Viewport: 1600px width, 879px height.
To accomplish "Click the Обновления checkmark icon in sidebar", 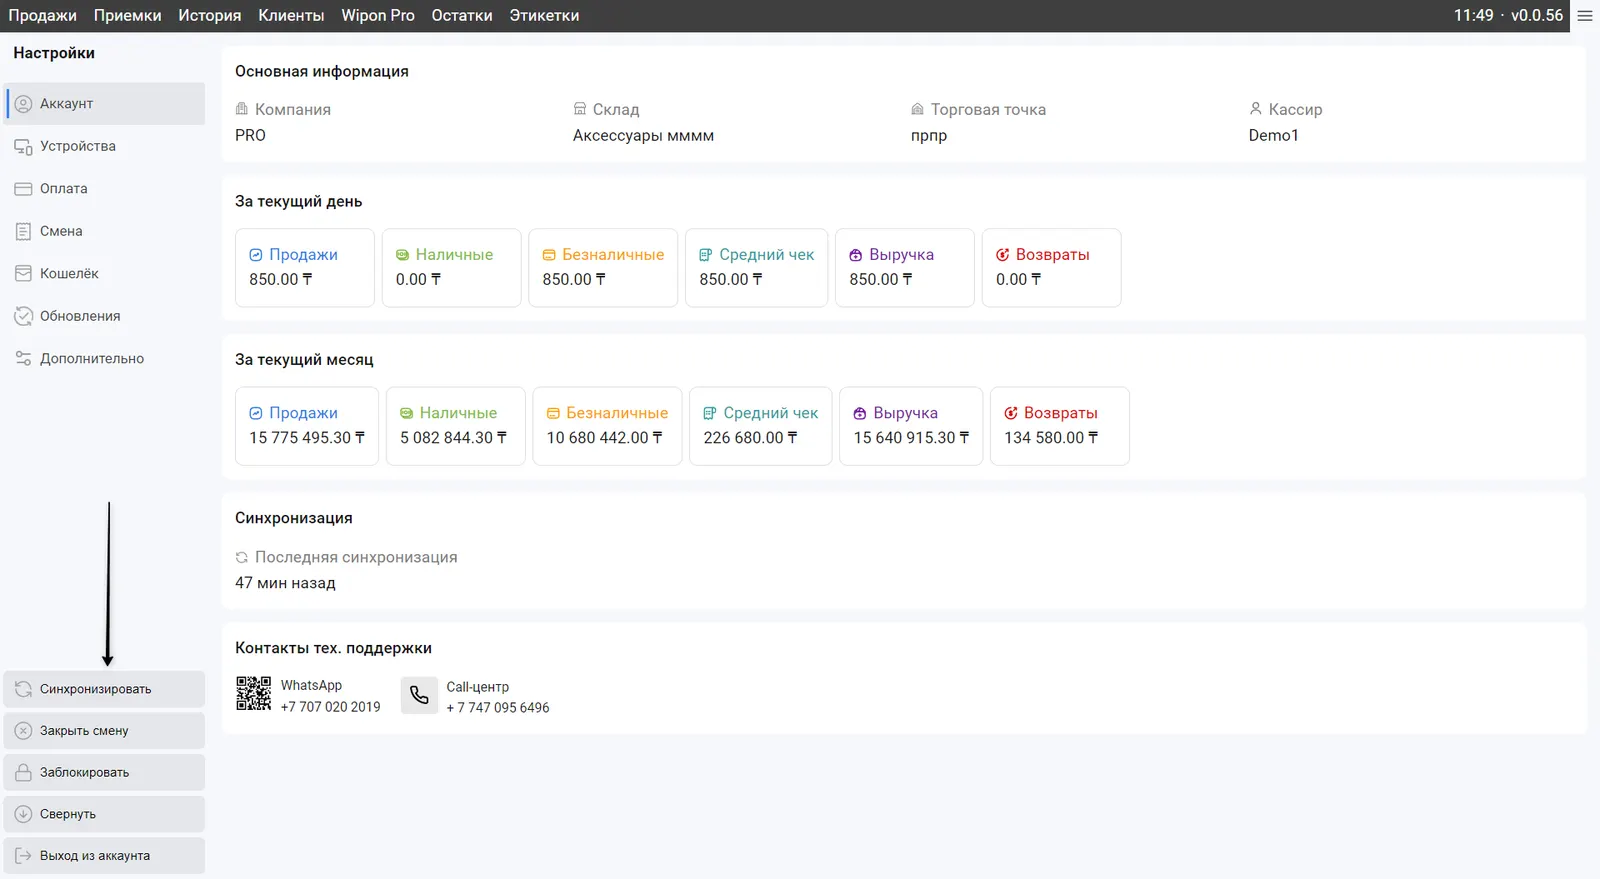I will point(23,316).
